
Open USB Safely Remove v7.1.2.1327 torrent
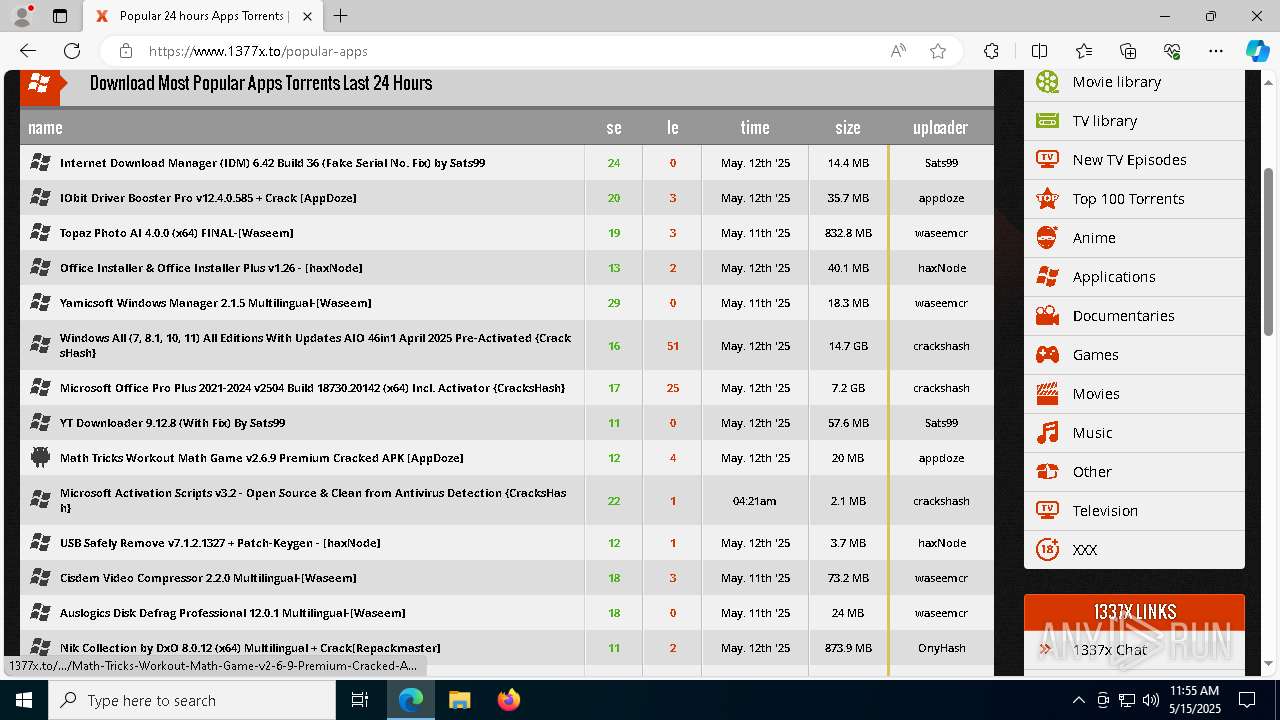(x=220, y=543)
